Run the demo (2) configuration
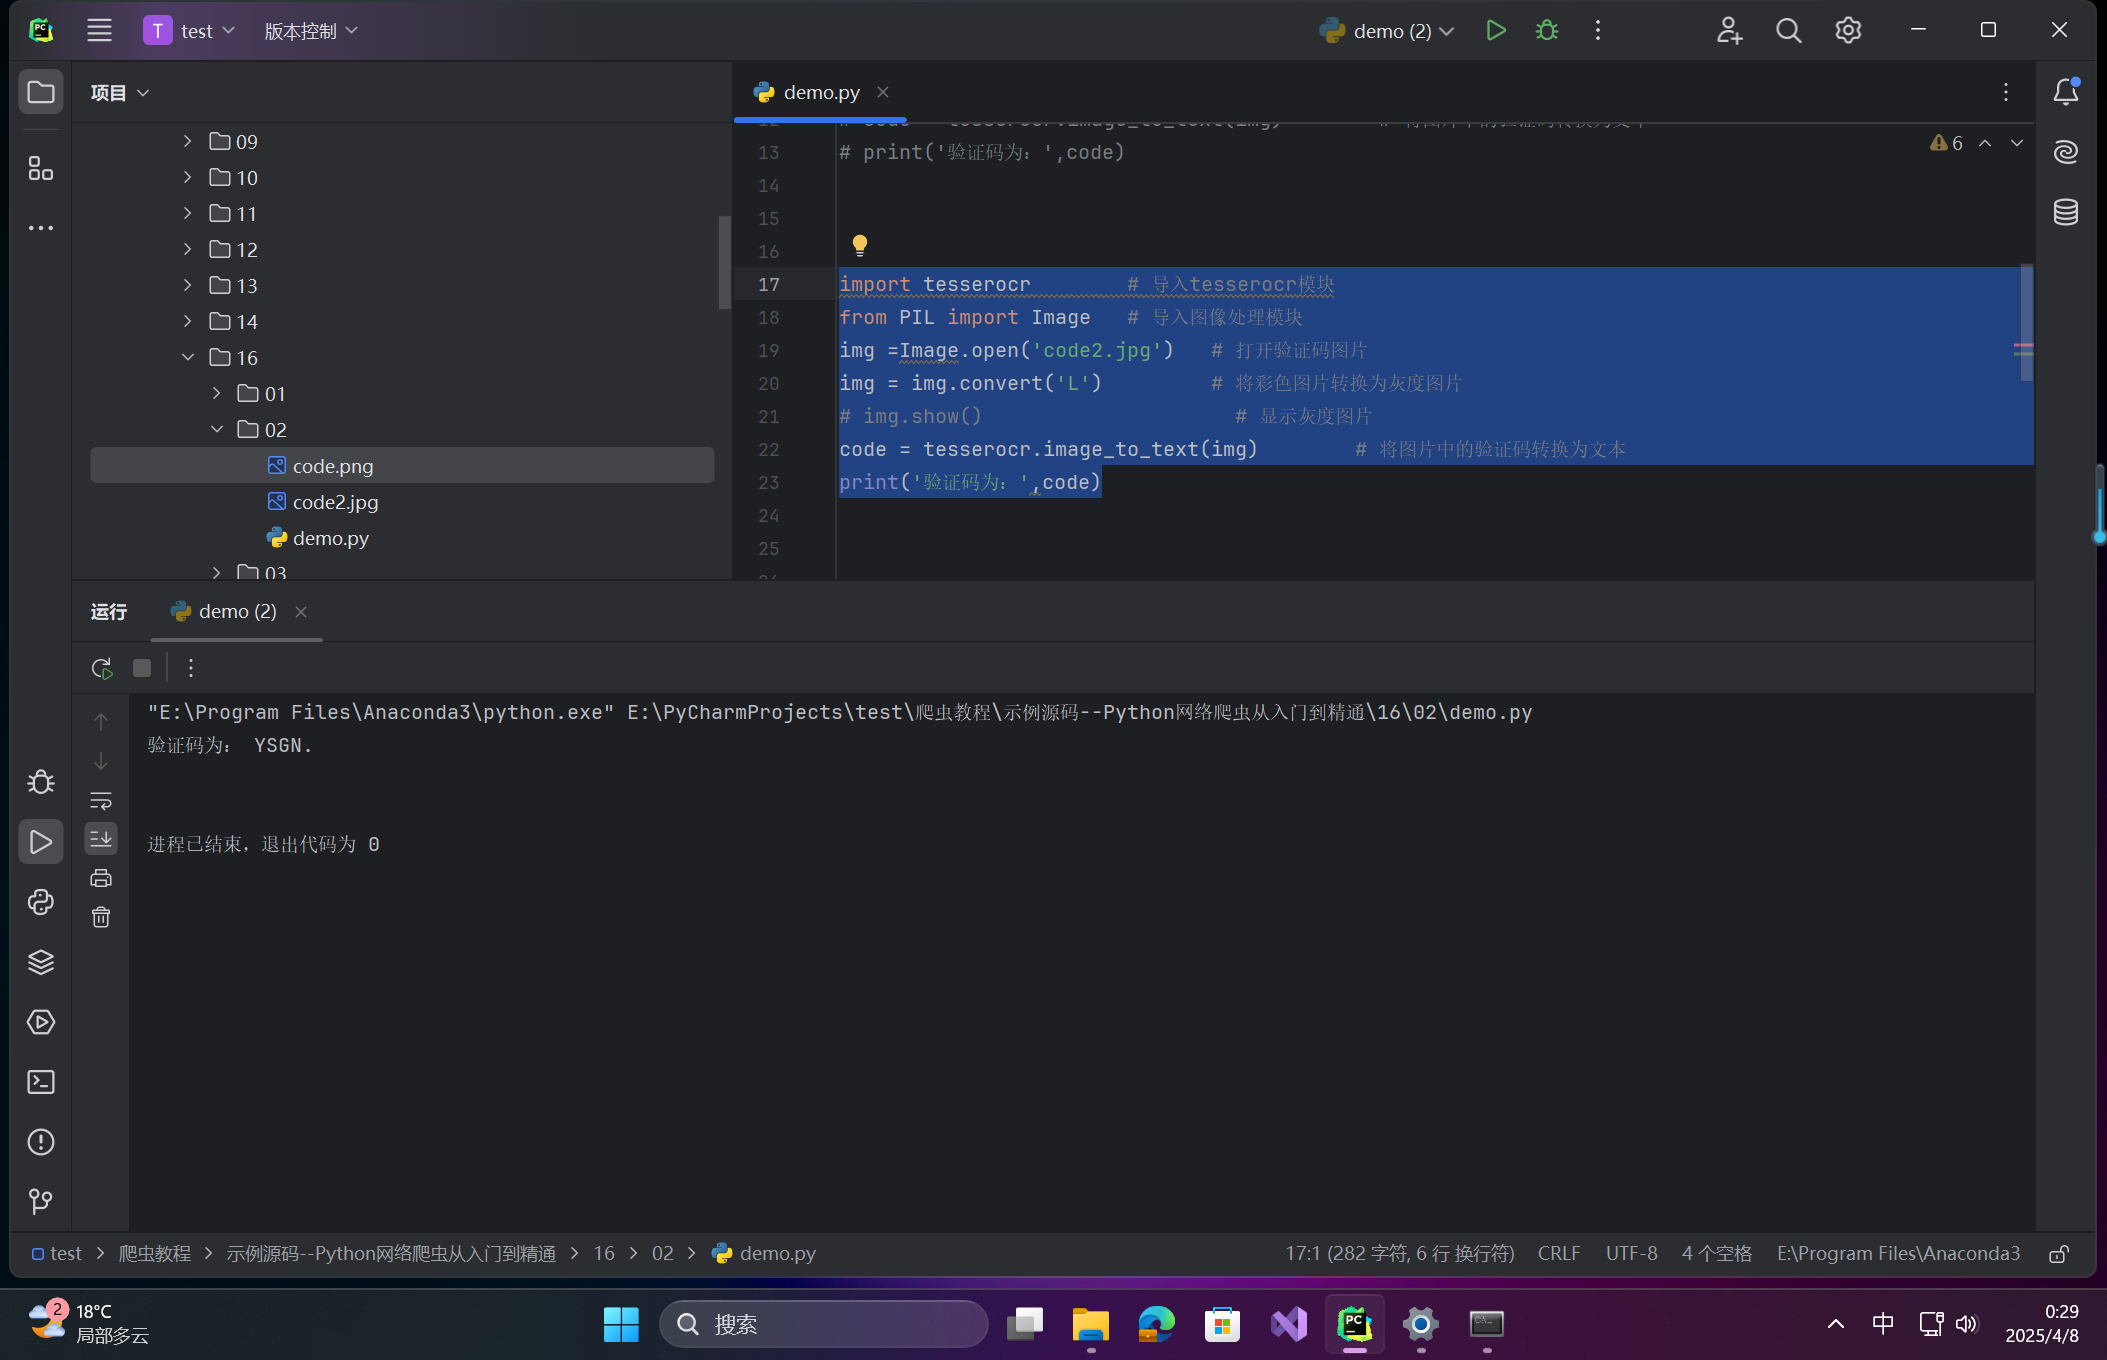The width and height of the screenshot is (2107, 1360). (x=1496, y=30)
